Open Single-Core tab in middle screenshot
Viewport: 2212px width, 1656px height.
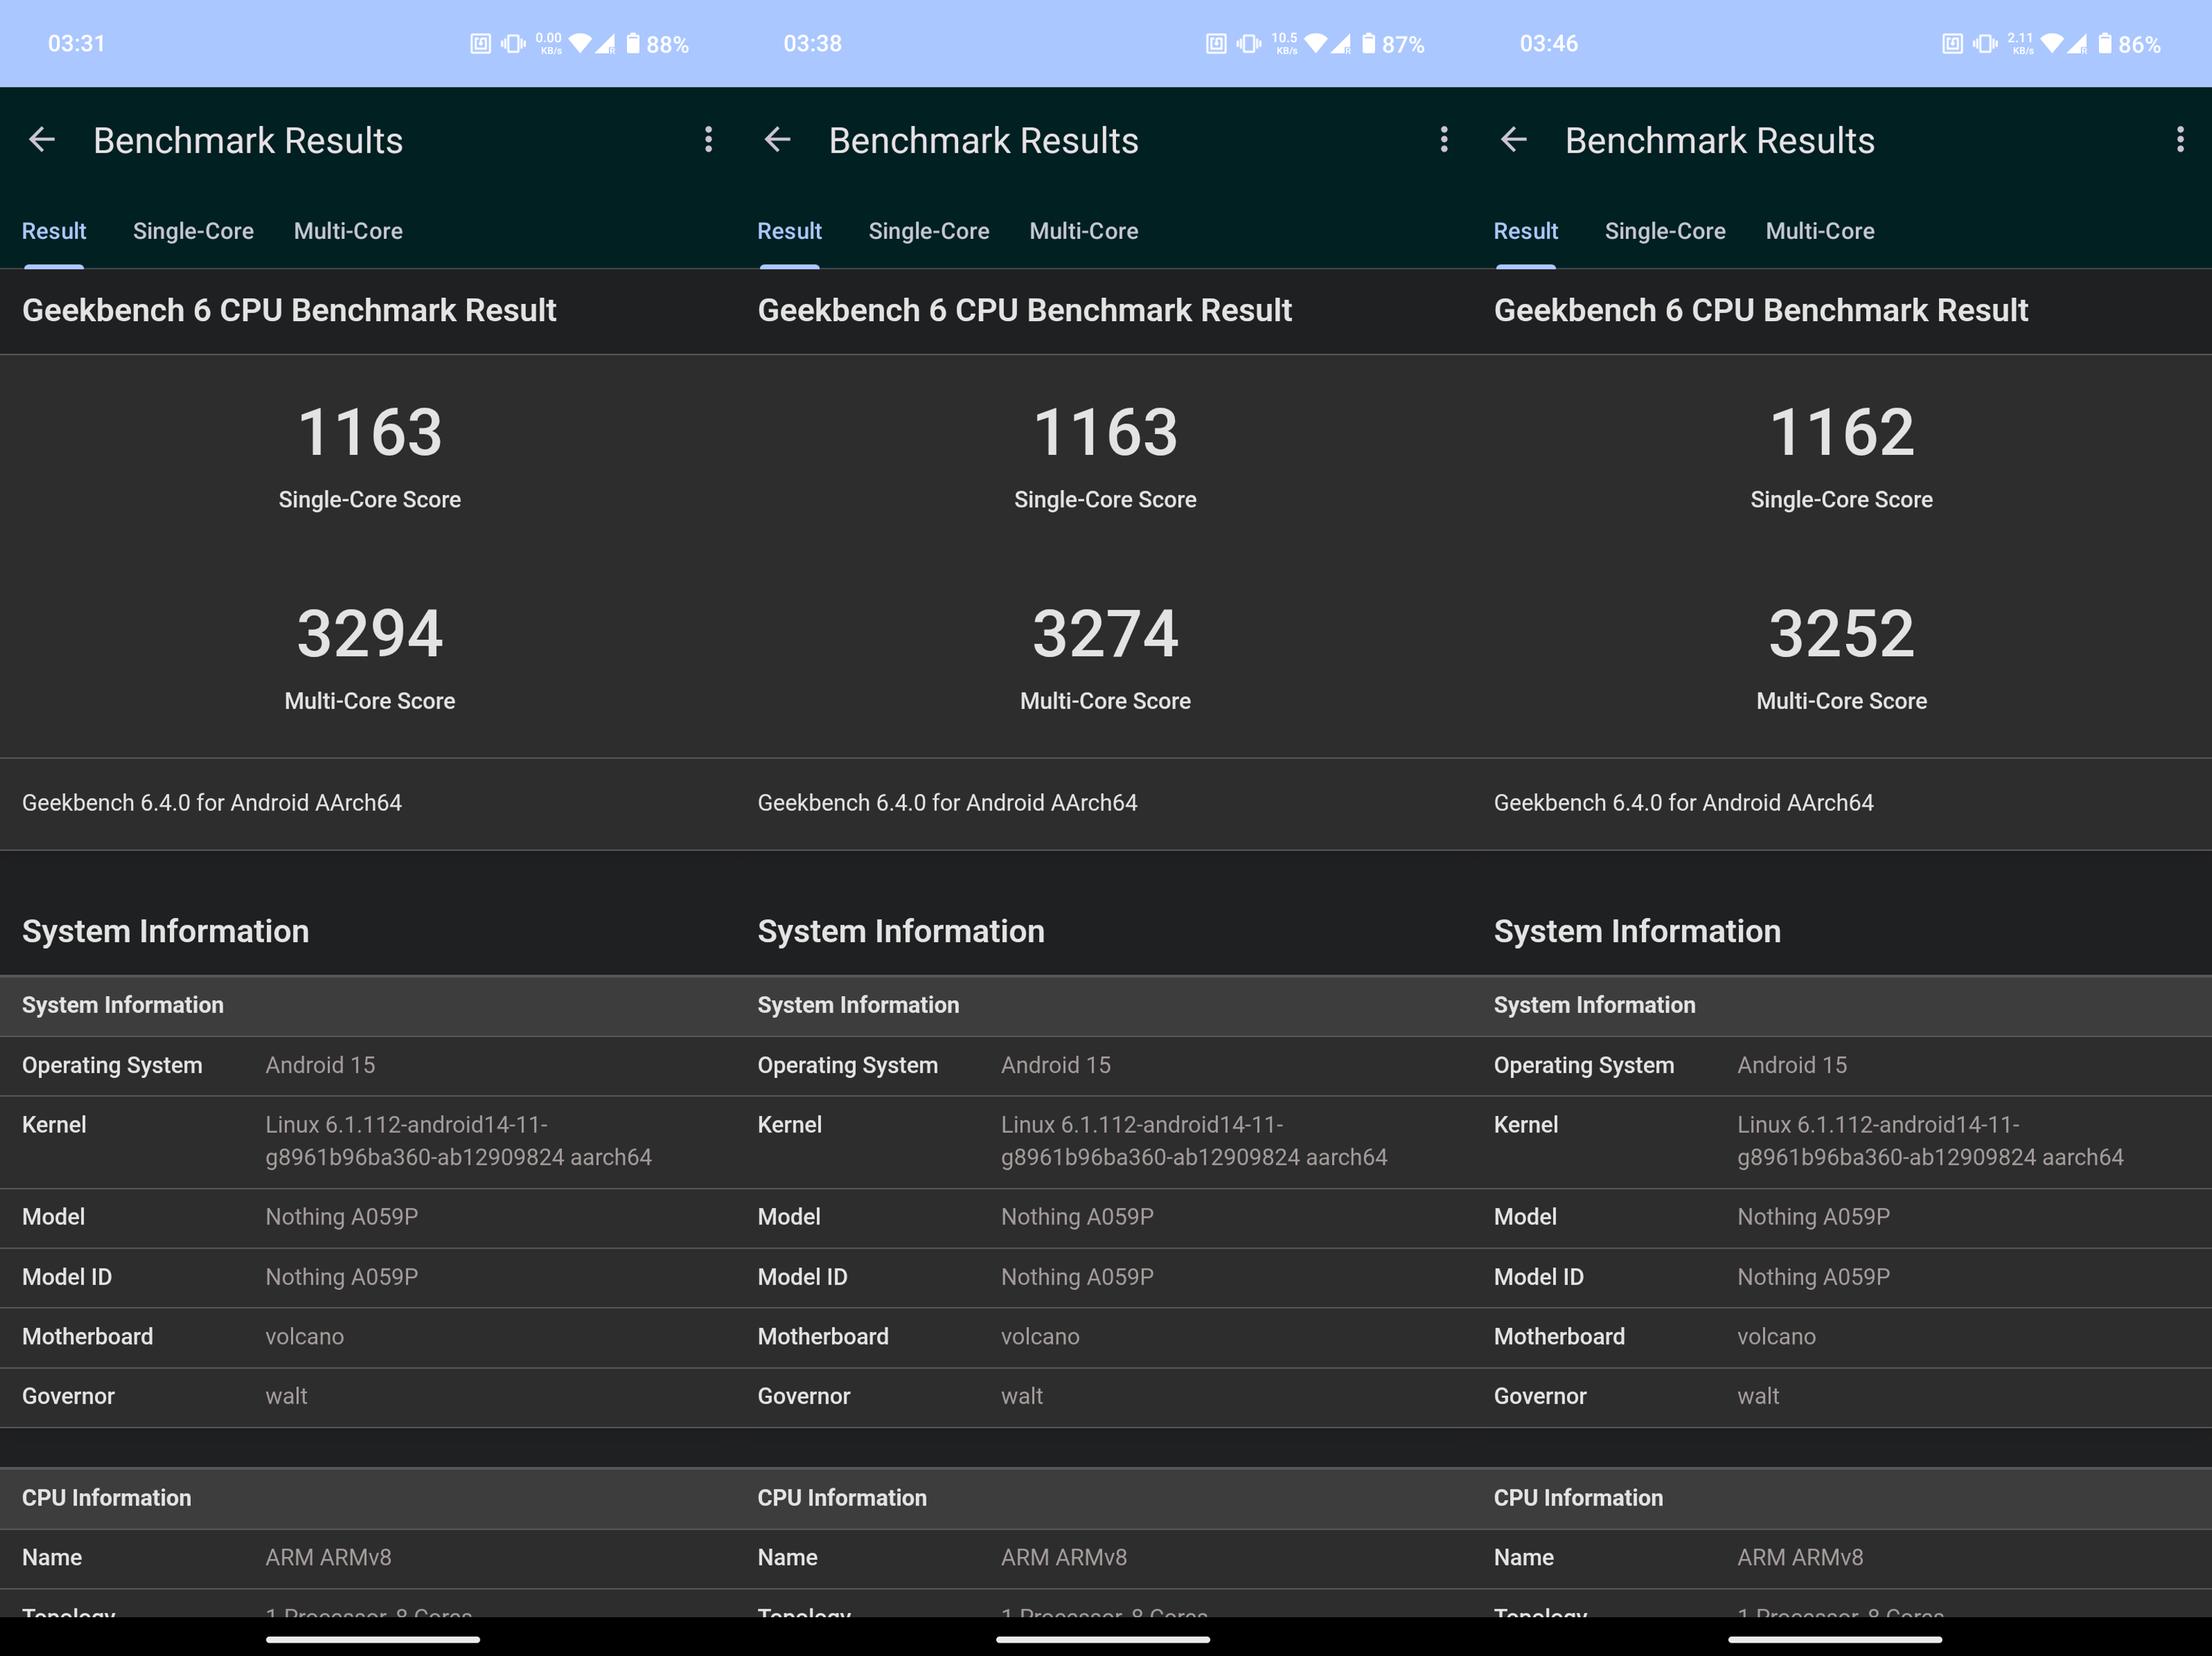tap(928, 231)
